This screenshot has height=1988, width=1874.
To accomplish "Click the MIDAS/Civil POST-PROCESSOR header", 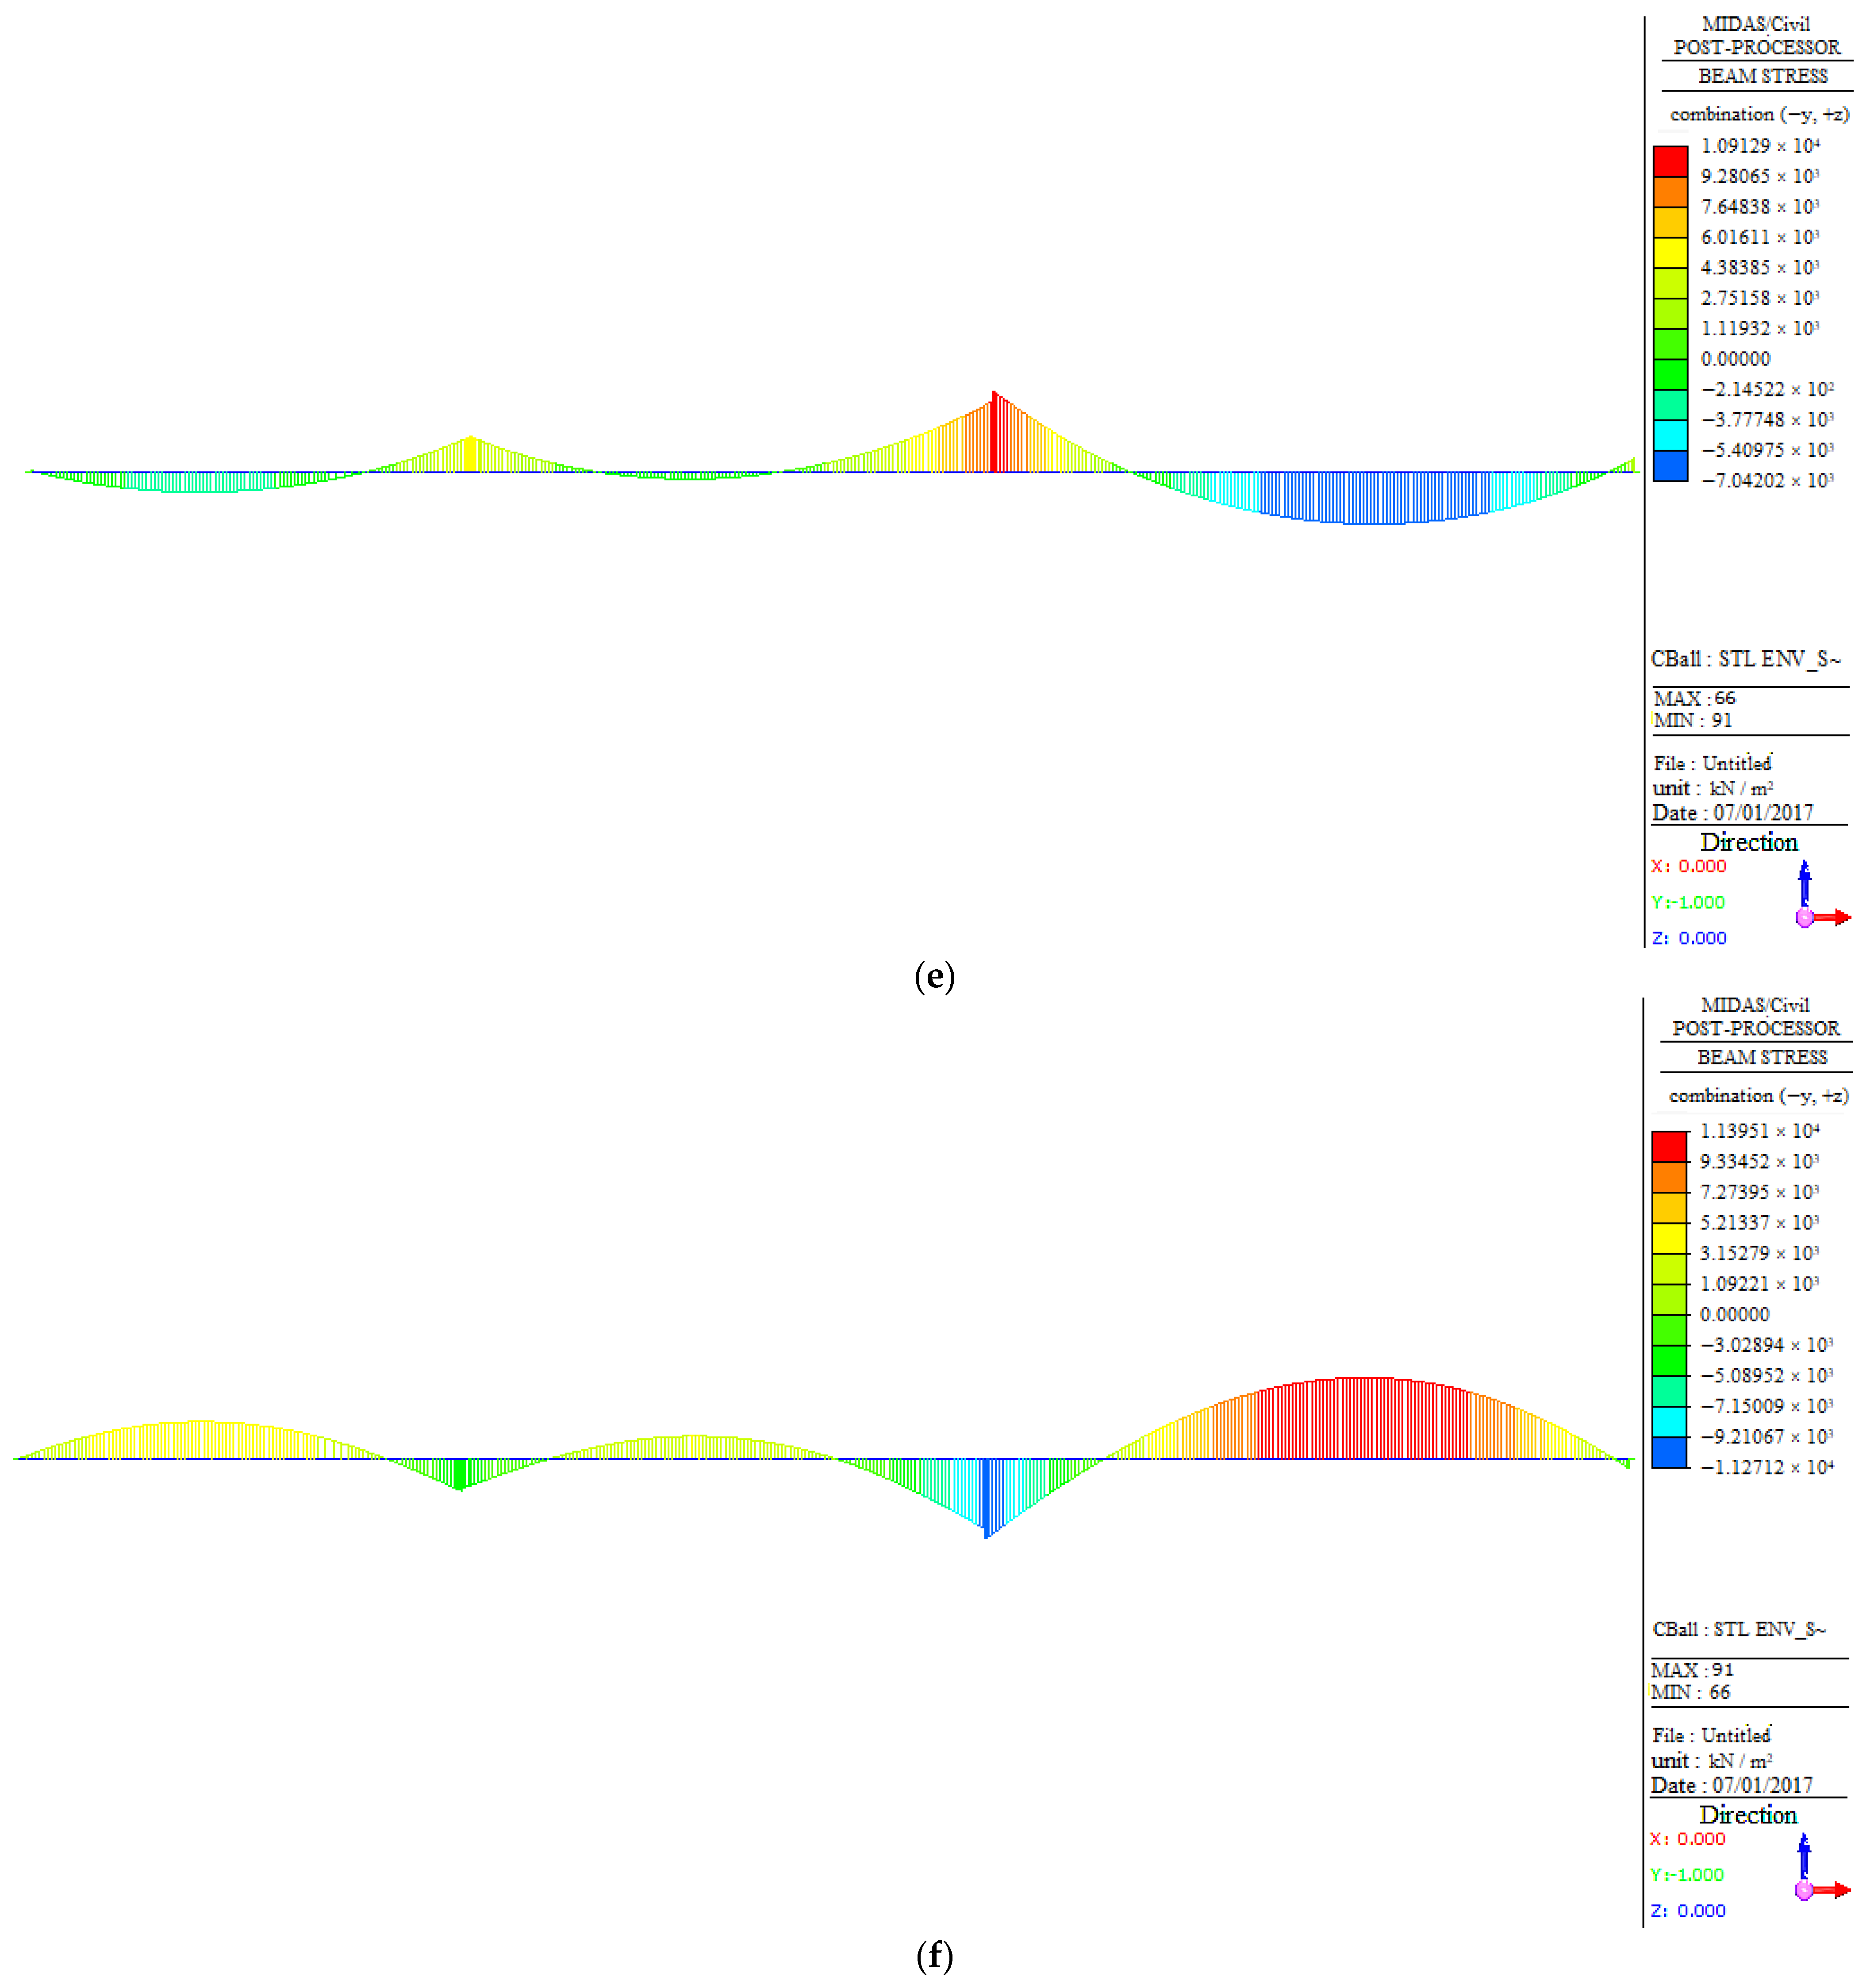I will (x=1758, y=35).
